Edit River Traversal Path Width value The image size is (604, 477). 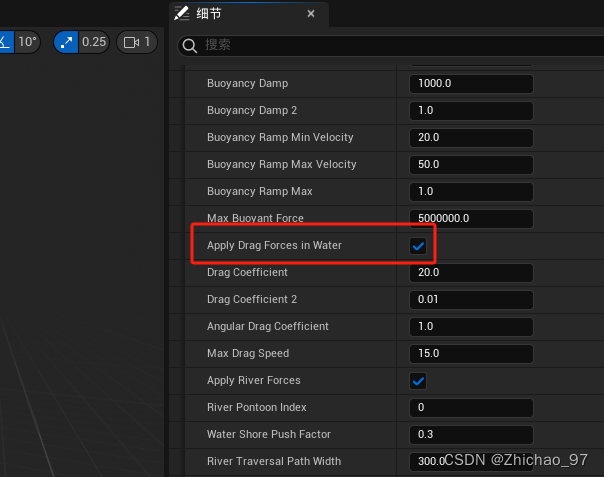click(x=471, y=461)
